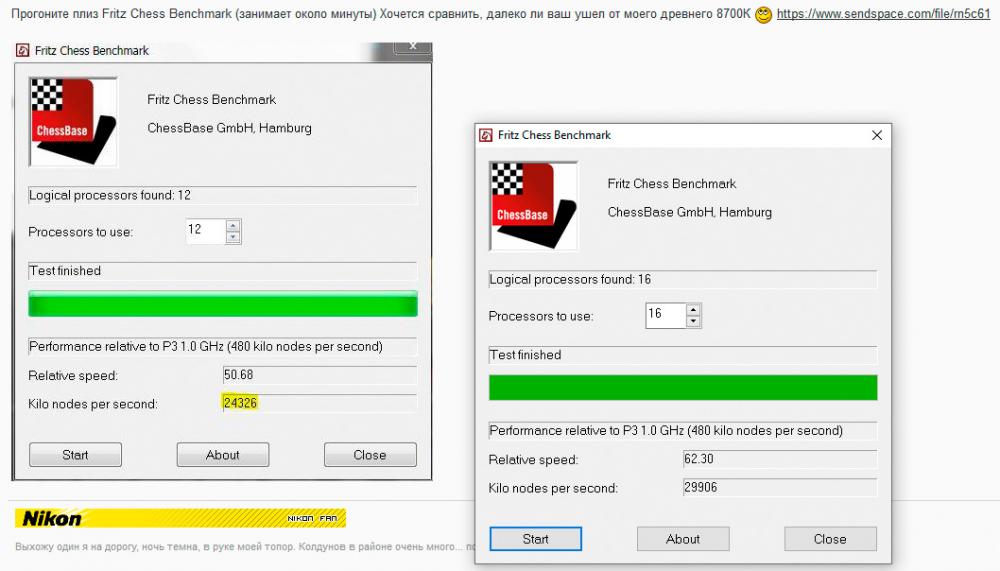The height and width of the screenshot is (571, 1000).
Task: Start the benchmark in the right window
Action: coord(536,539)
